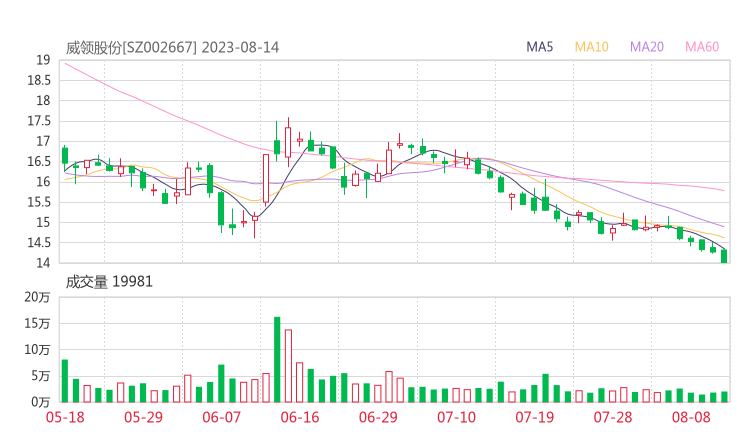
Task: Click the highest red candlestick near 17.5
Action: click(288, 142)
